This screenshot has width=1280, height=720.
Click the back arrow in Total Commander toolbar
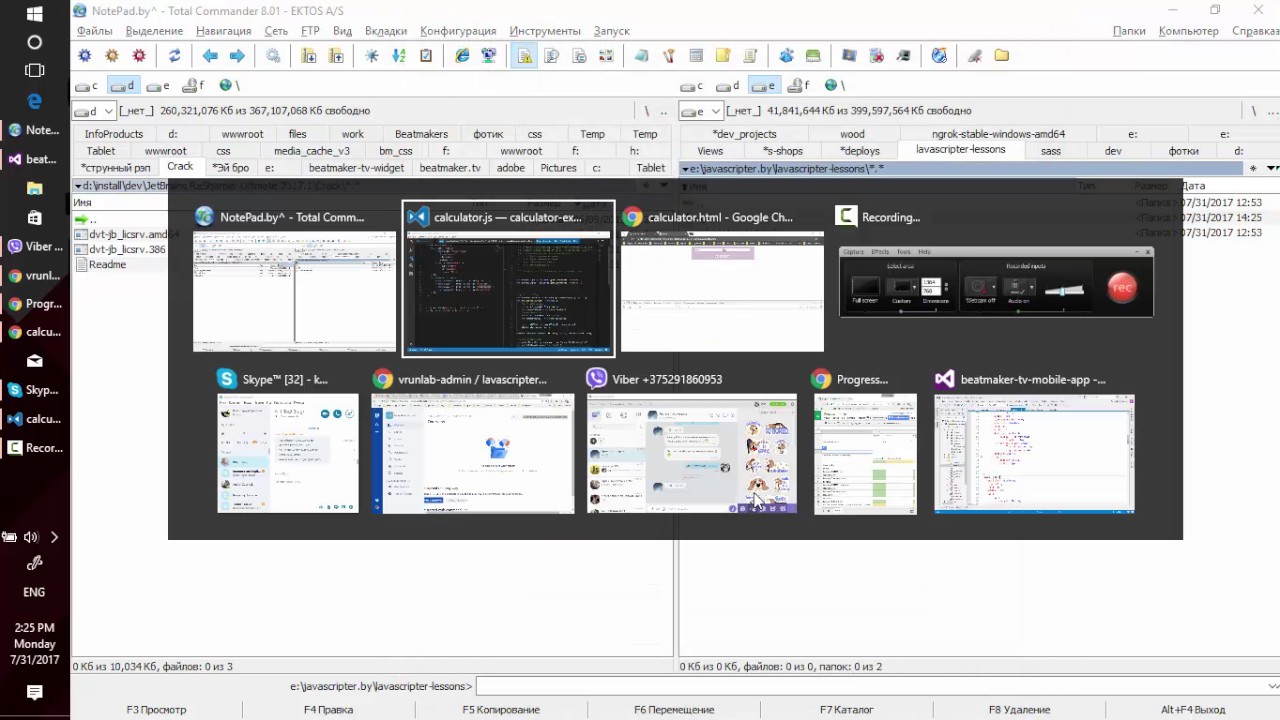click(x=210, y=56)
